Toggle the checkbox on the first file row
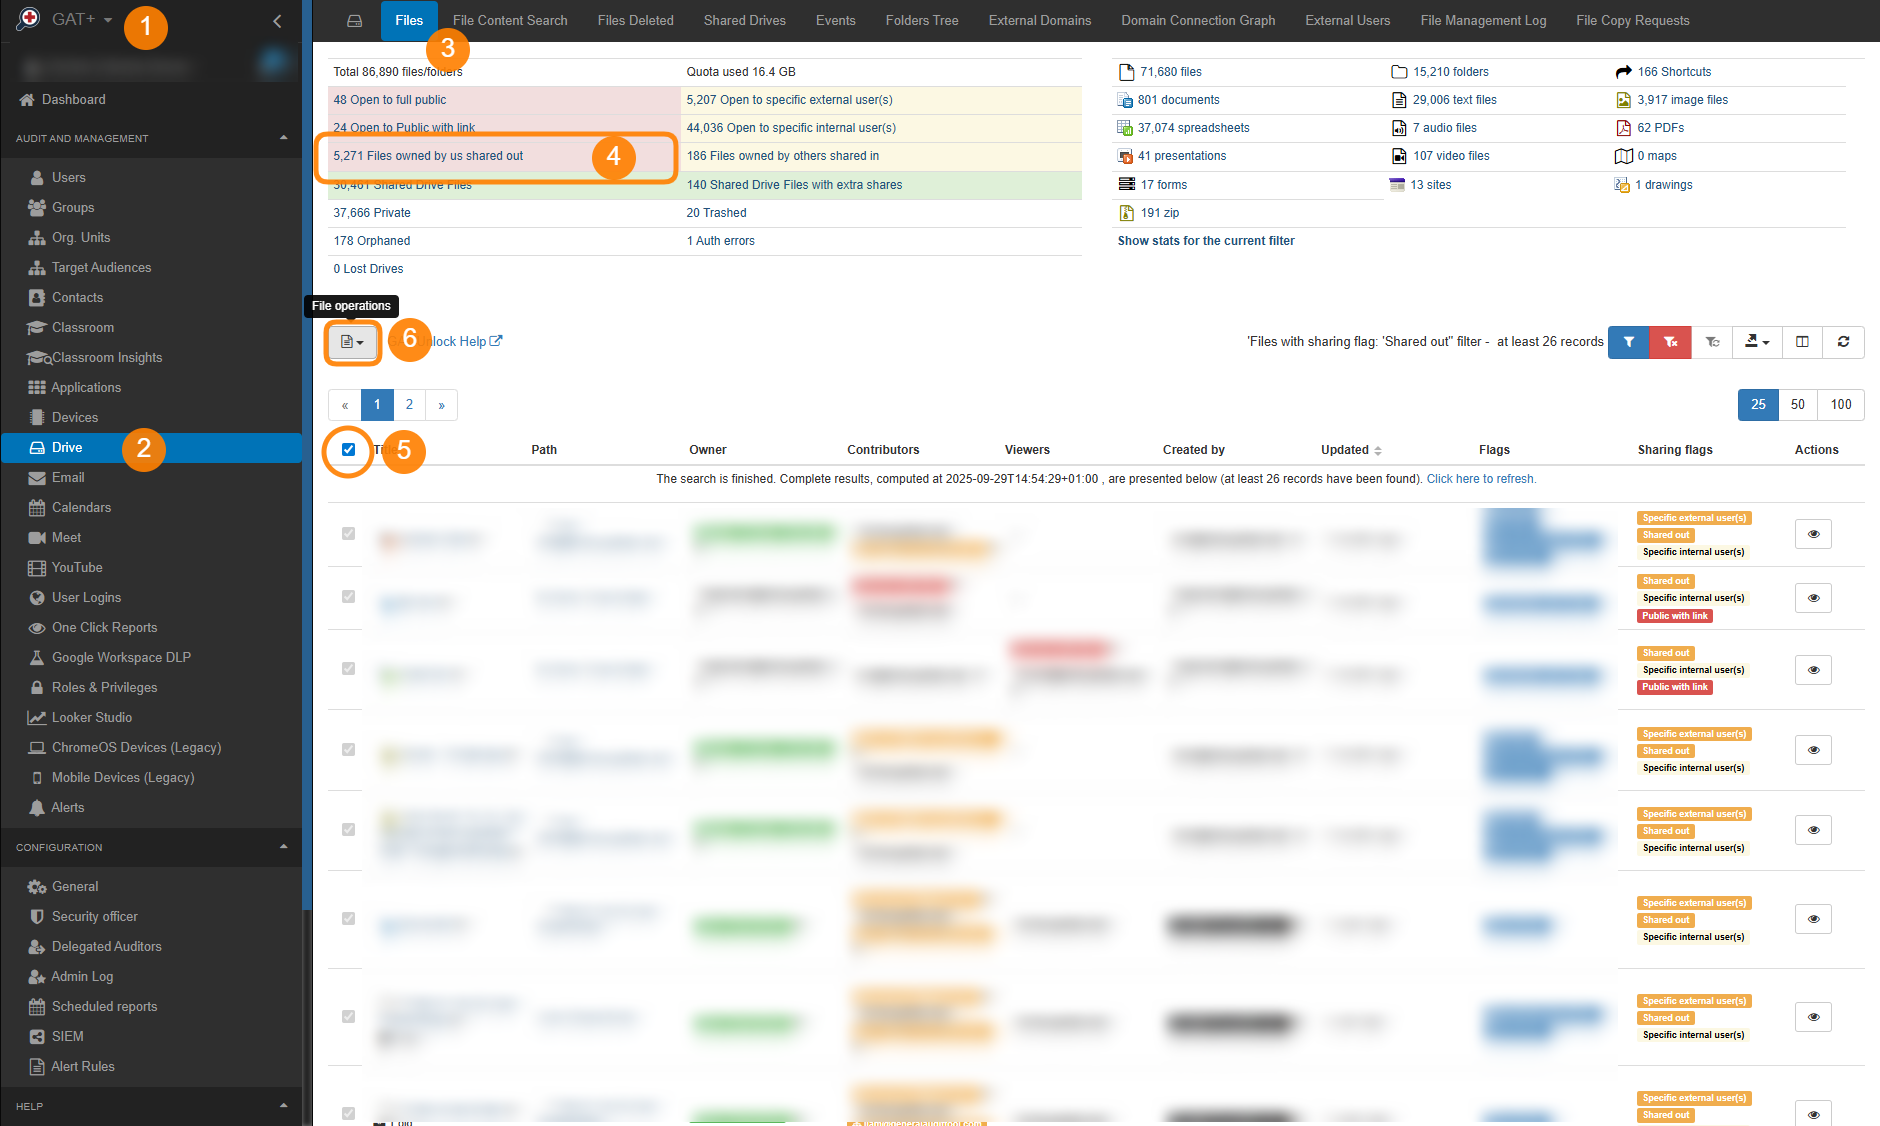This screenshot has height=1126, width=1880. click(348, 533)
